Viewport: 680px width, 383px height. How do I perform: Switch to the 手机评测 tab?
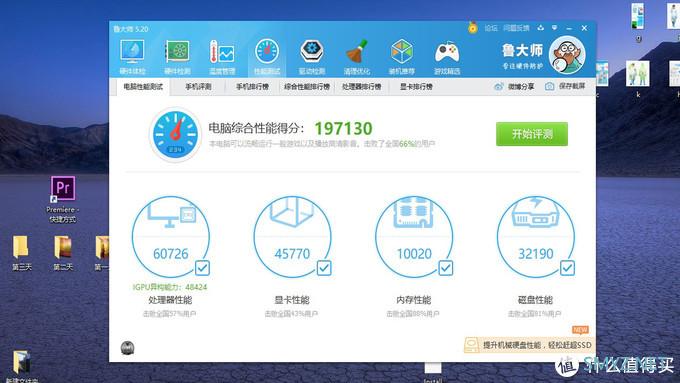tap(198, 87)
